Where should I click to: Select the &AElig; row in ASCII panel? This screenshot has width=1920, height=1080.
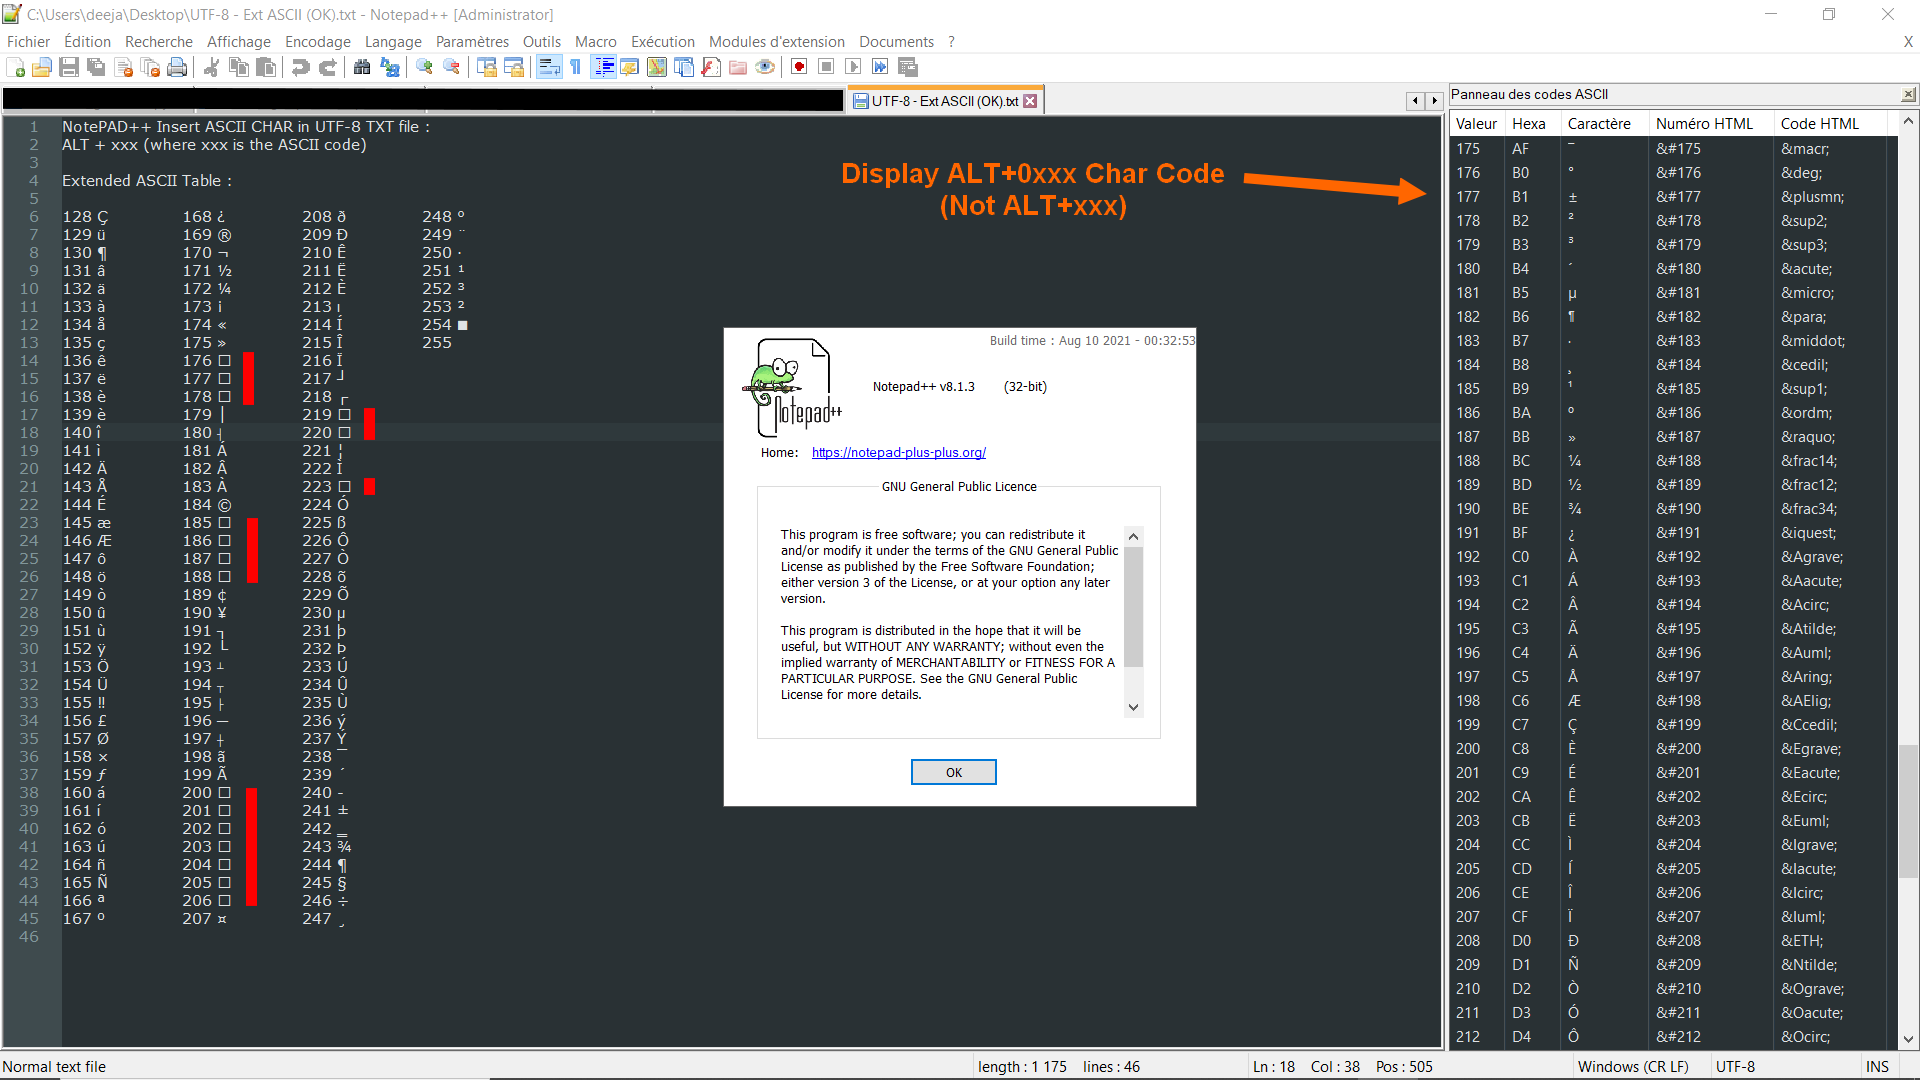[x=1673, y=701]
